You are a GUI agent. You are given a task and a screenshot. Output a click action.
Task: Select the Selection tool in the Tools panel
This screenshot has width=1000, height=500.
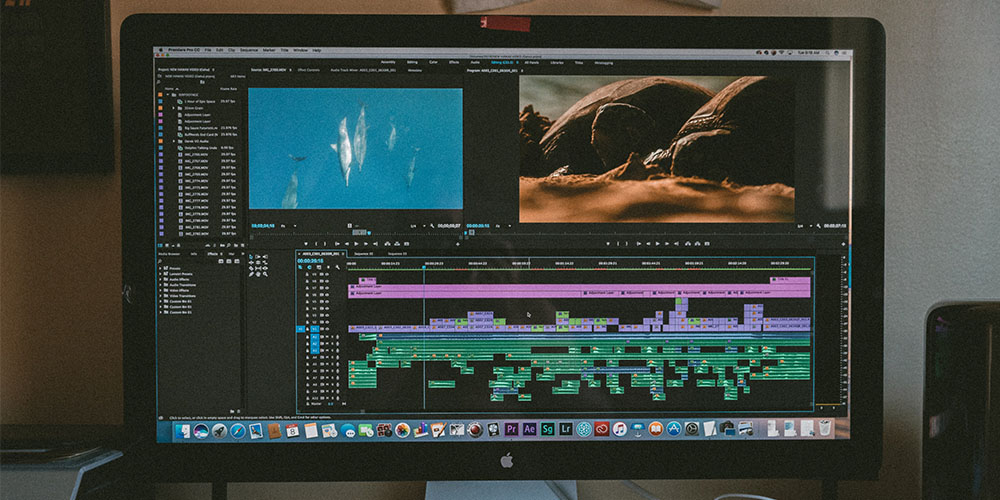point(251,257)
